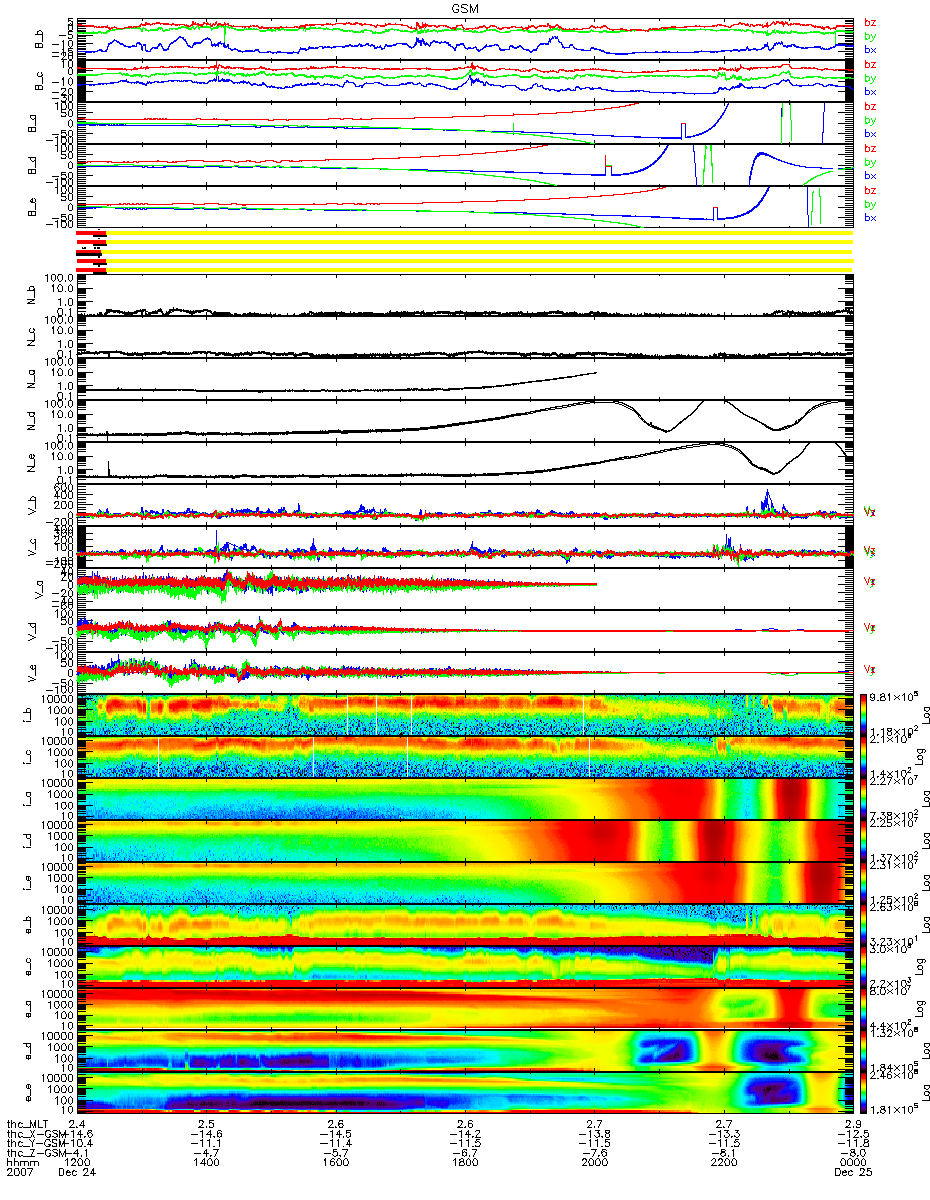Select the bz legend of the B_a panel
Viewport: 930px width, 1200px height.
[870, 106]
